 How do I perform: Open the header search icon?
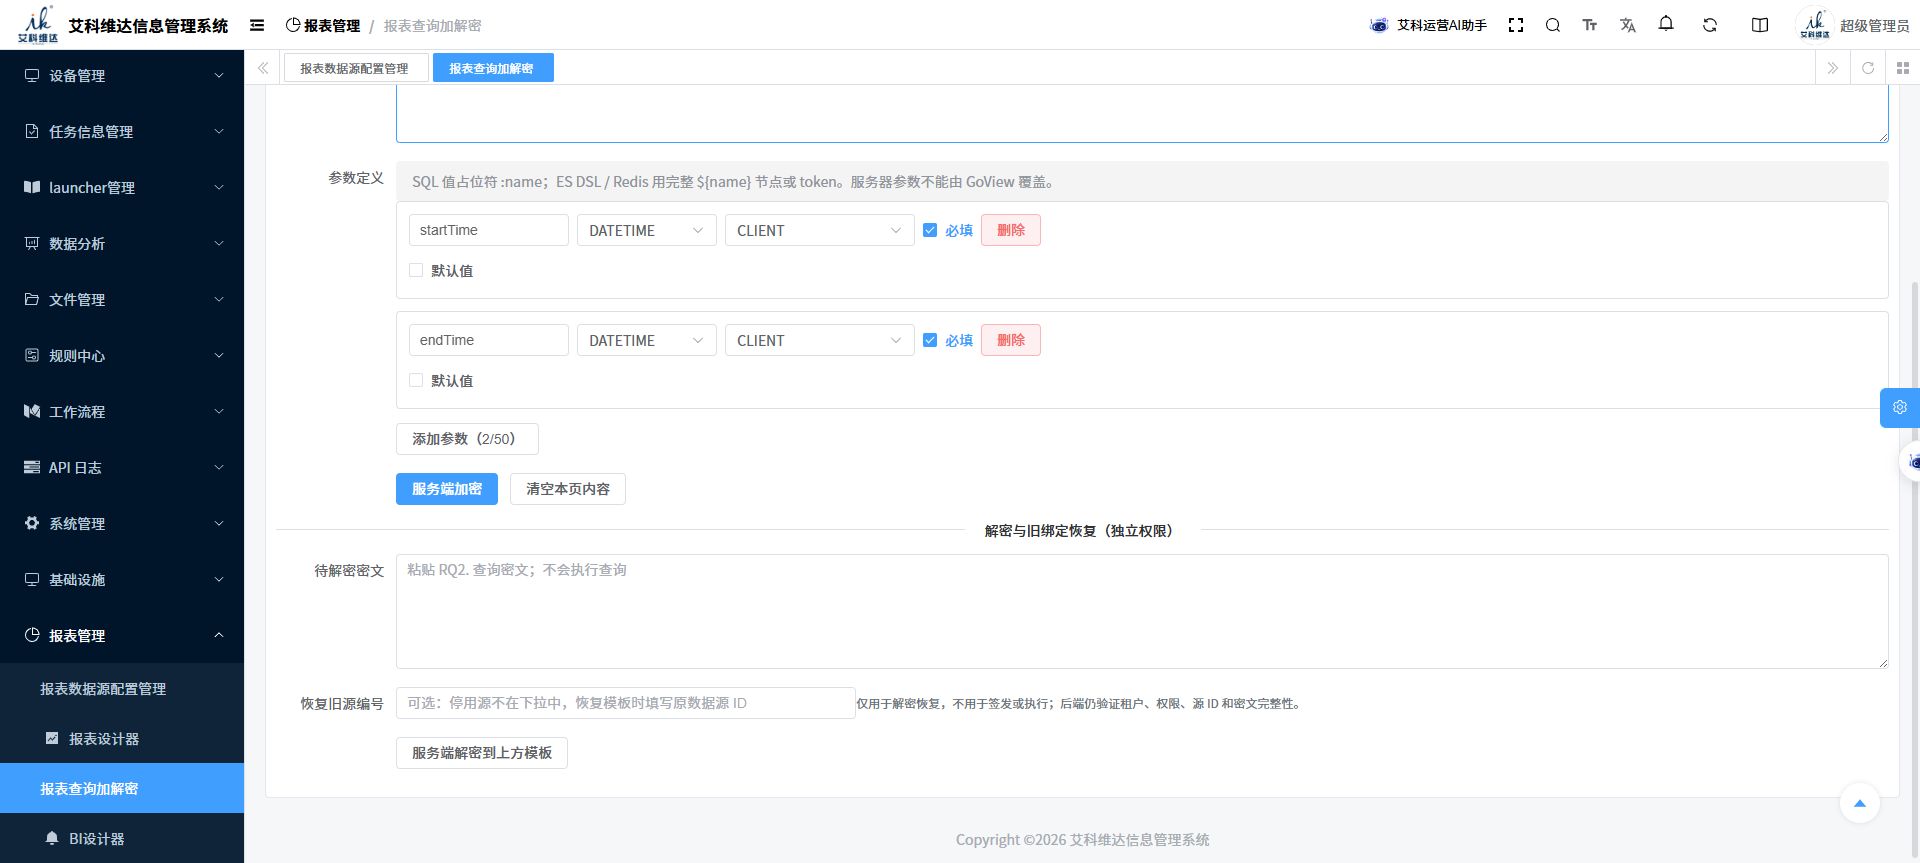pyautogui.click(x=1553, y=25)
